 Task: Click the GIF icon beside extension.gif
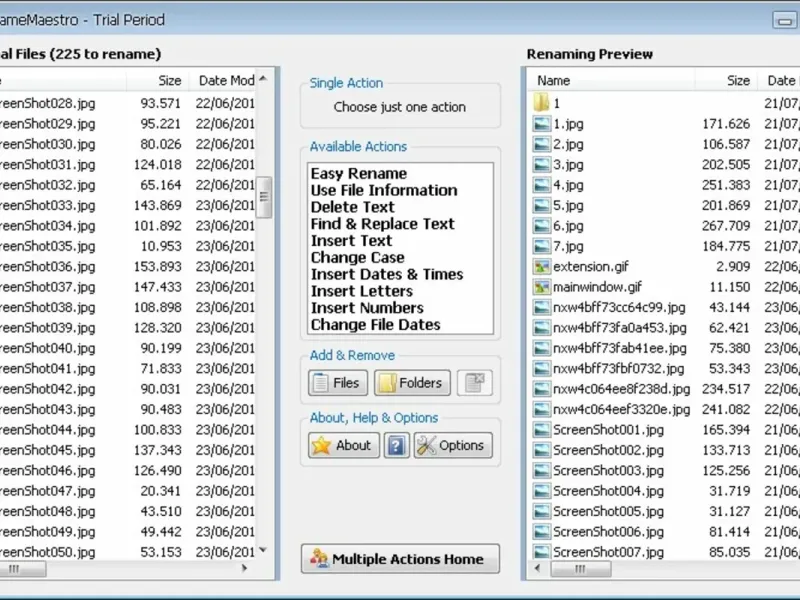[541, 266]
